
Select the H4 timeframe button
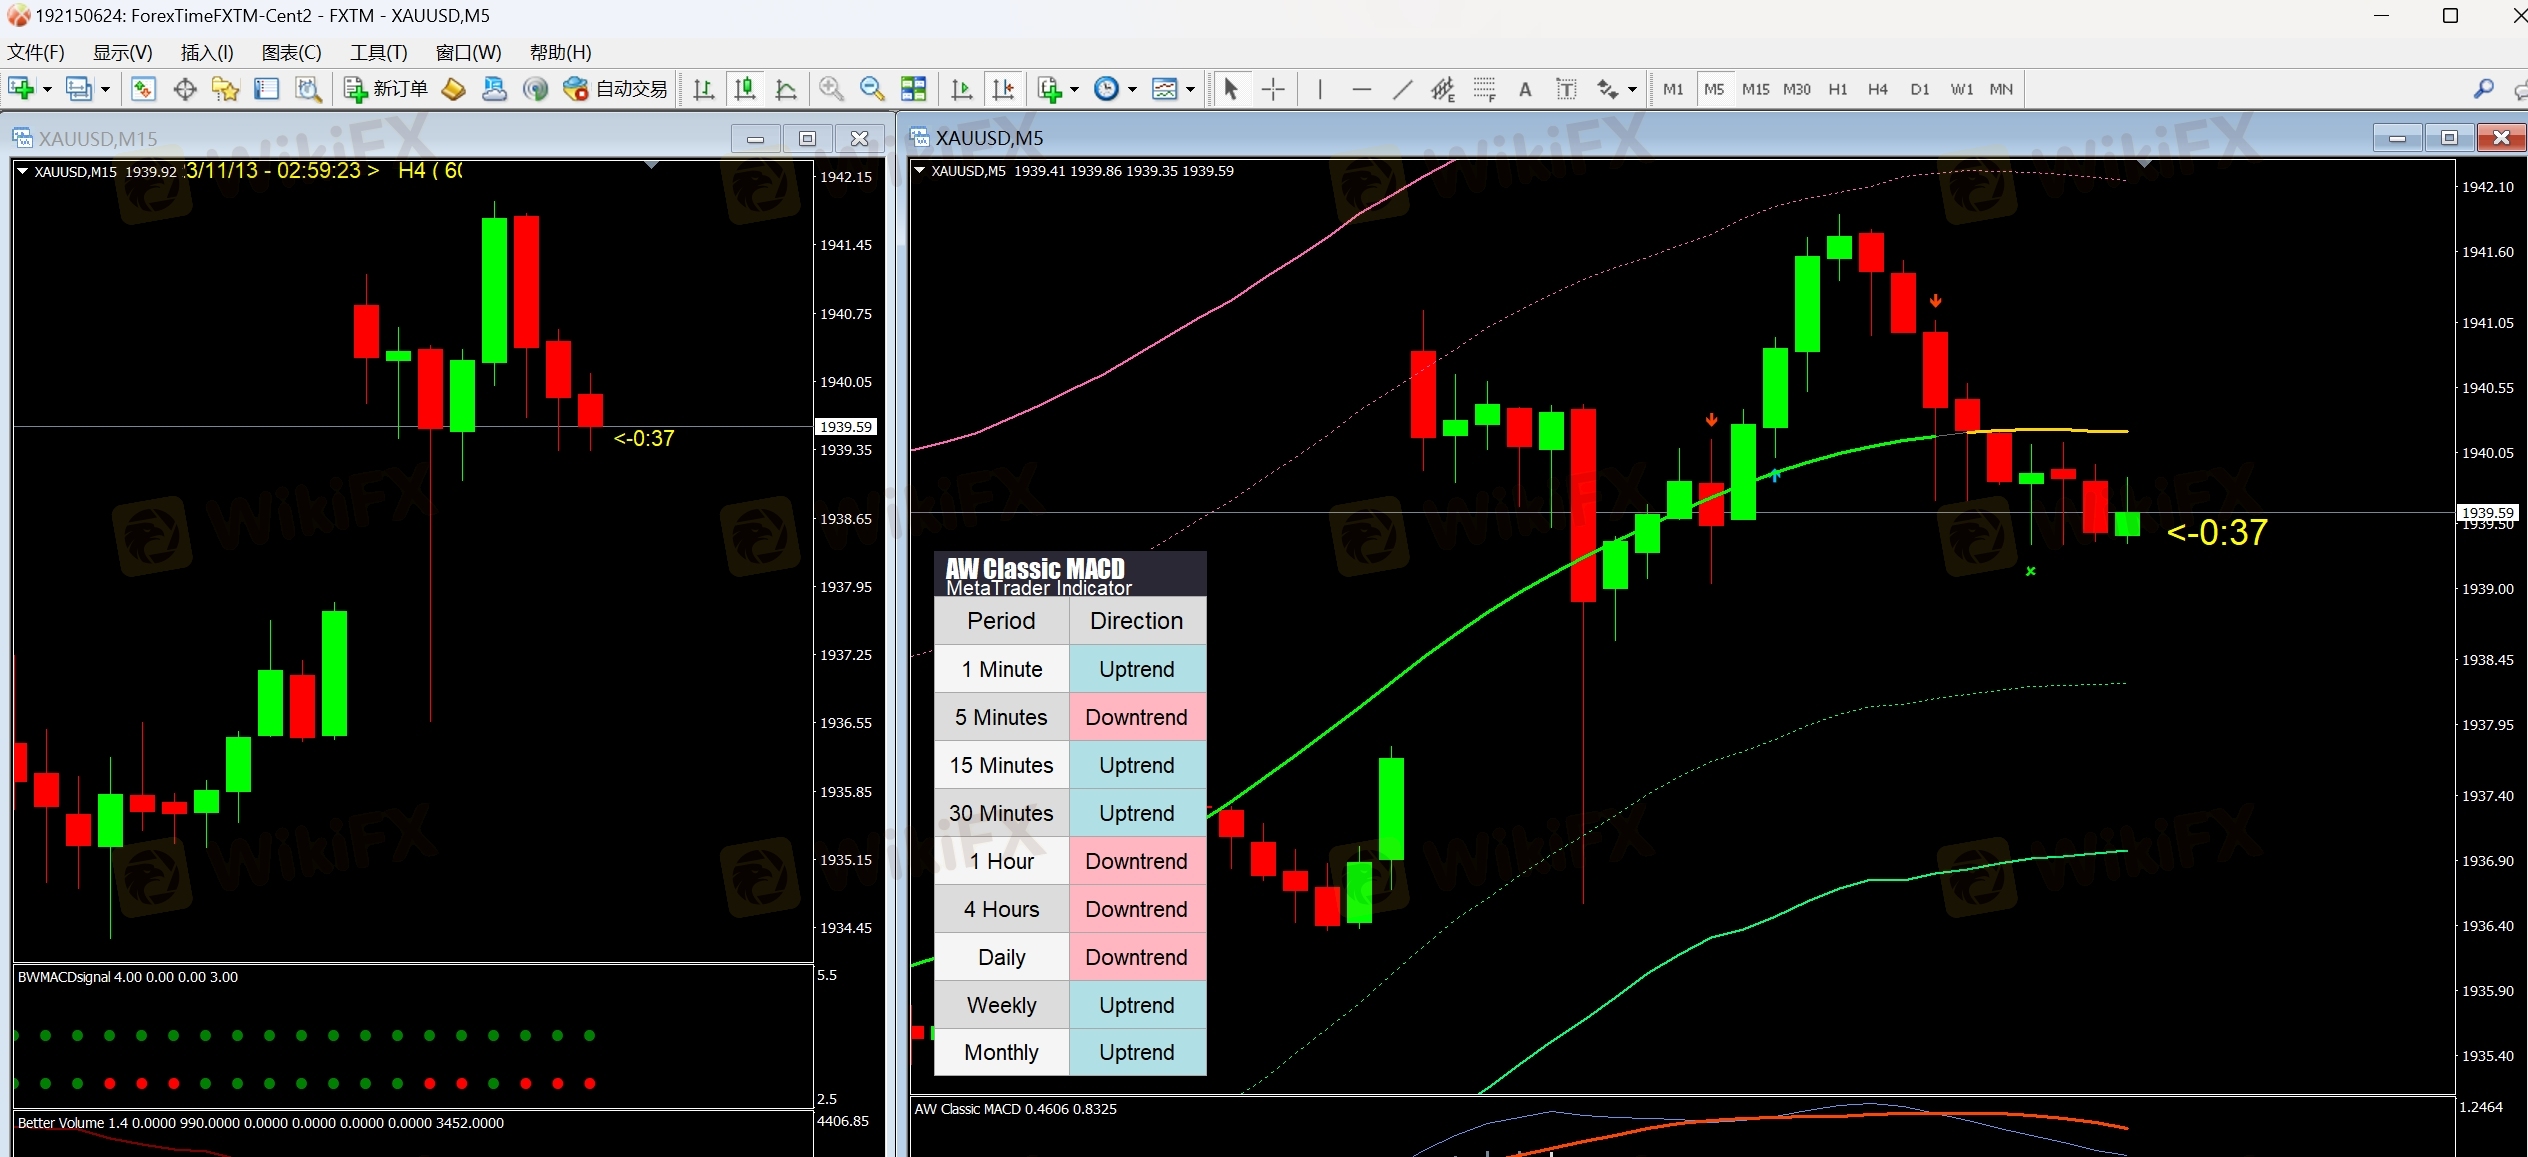click(1878, 89)
